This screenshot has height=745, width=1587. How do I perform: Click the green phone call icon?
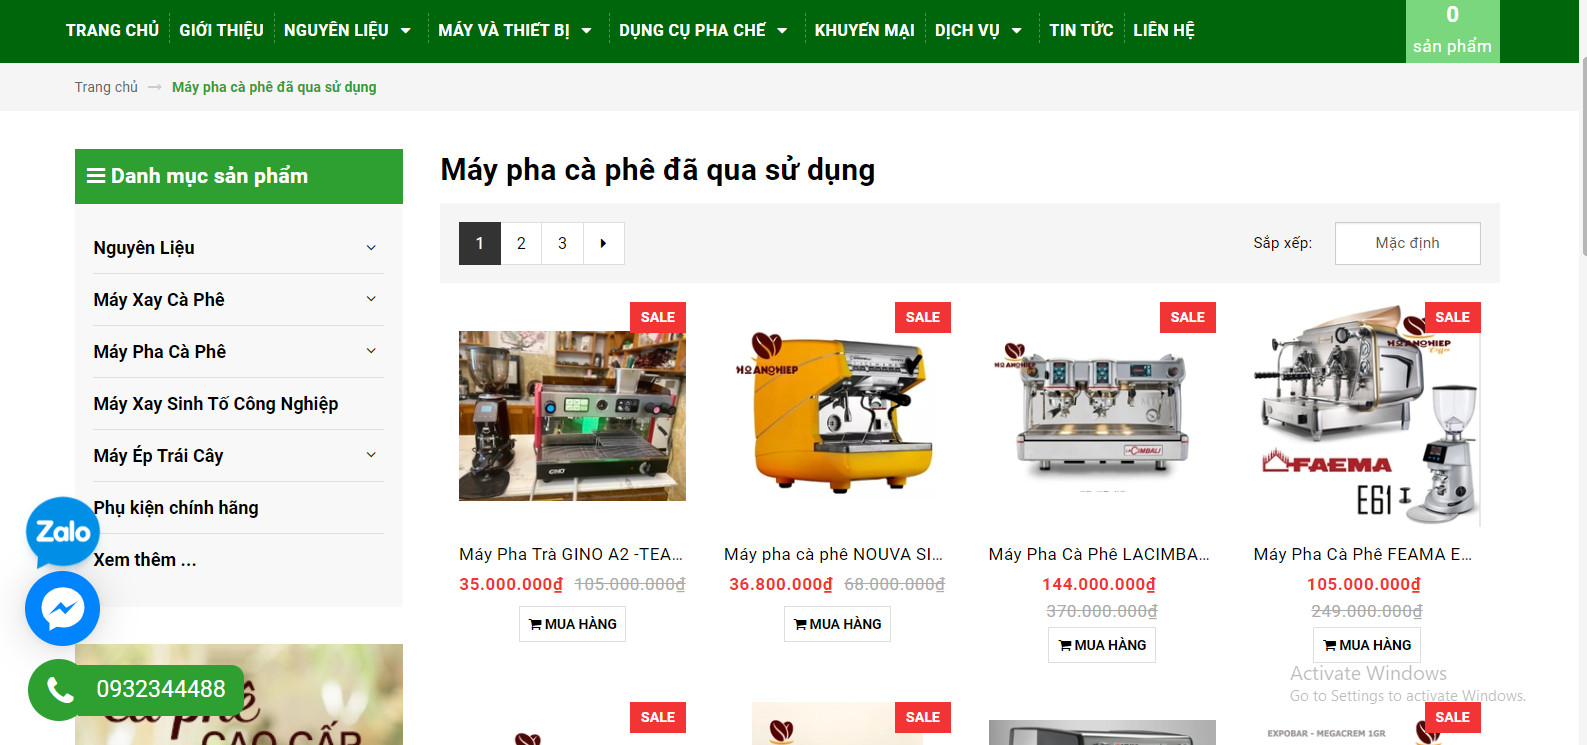coord(59,690)
